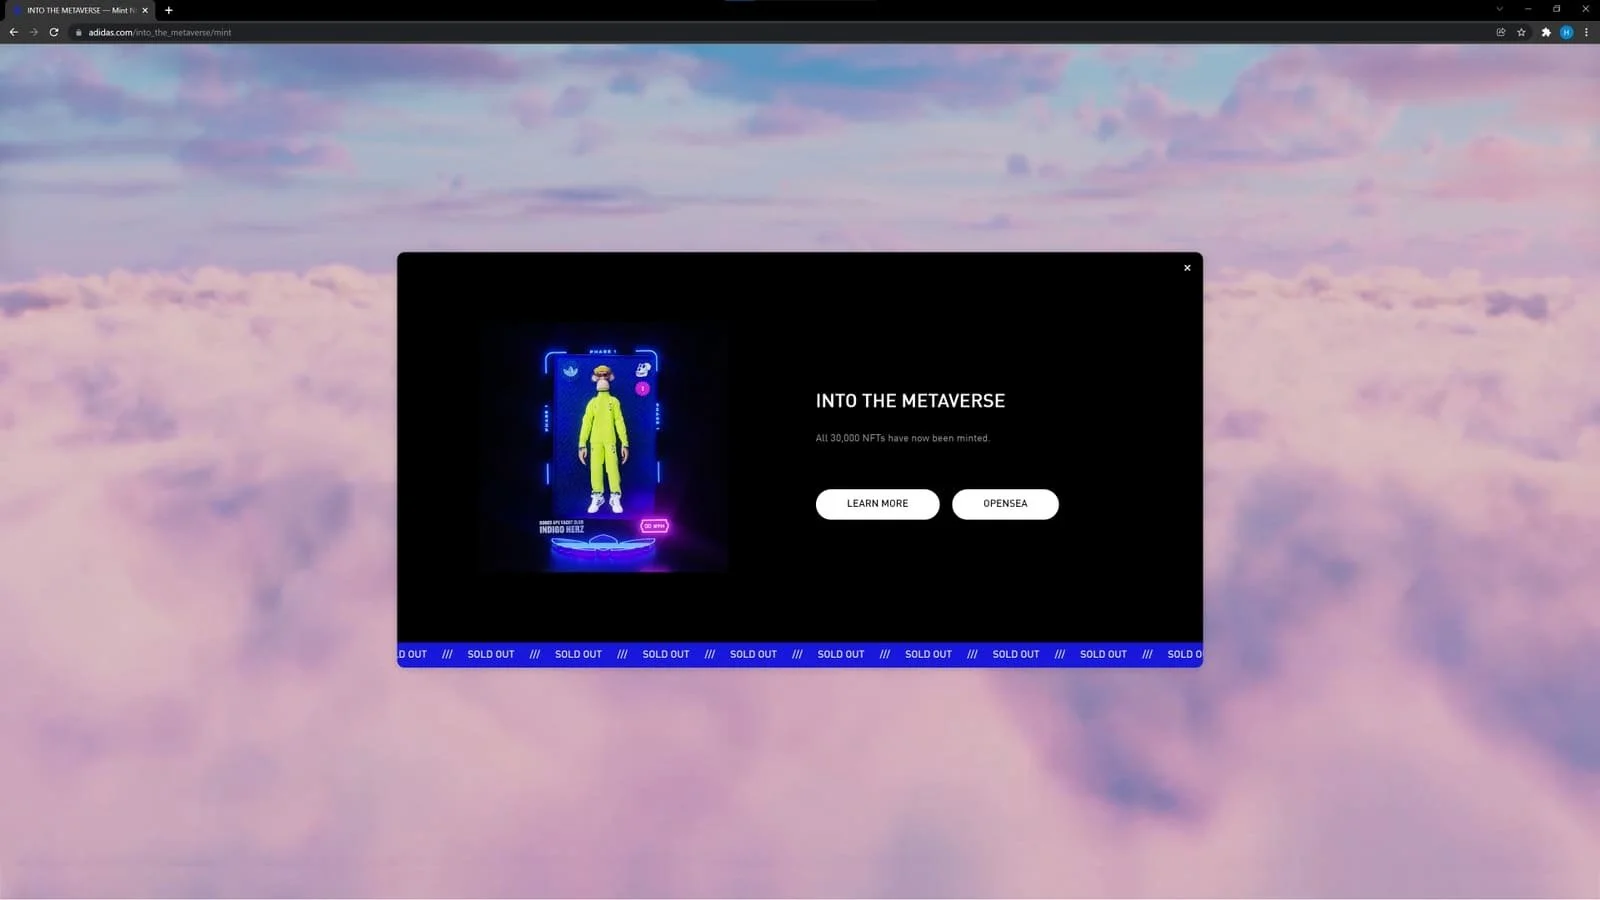The image size is (1600, 900).
Task: Open OpenSea with the OPENSEA button
Action: pyautogui.click(x=1005, y=504)
